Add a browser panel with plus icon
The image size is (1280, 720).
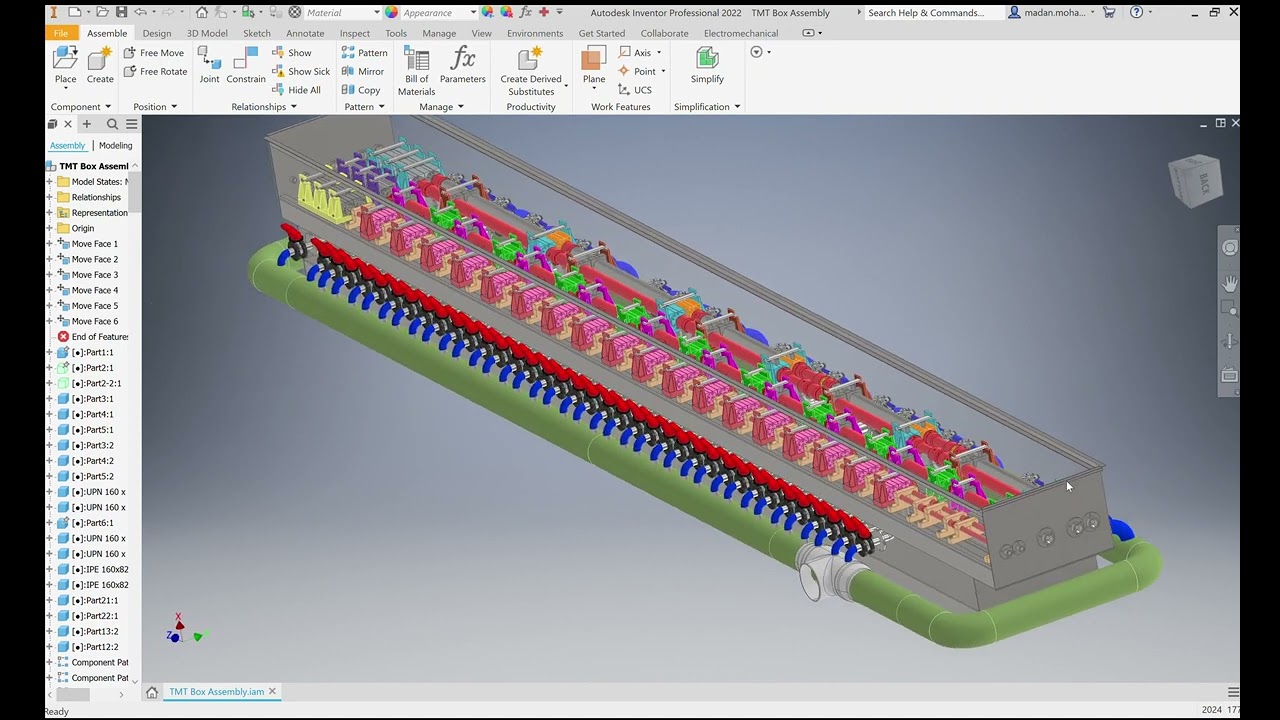(x=86, y=124)
